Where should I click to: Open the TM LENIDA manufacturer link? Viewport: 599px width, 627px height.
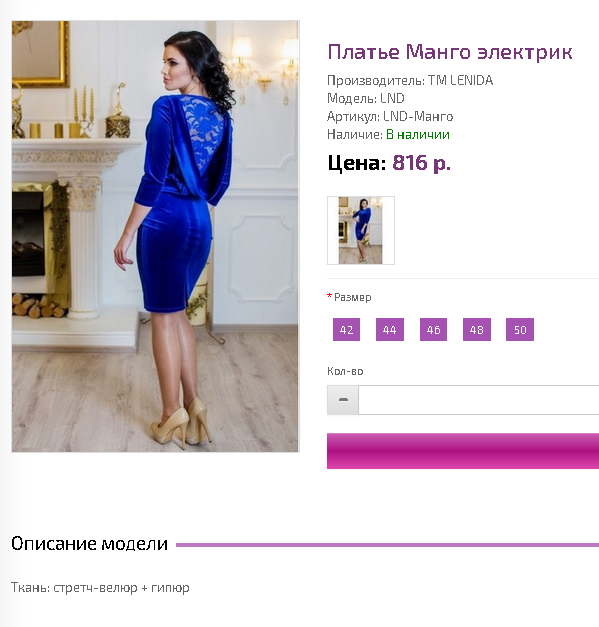point(460,80)
